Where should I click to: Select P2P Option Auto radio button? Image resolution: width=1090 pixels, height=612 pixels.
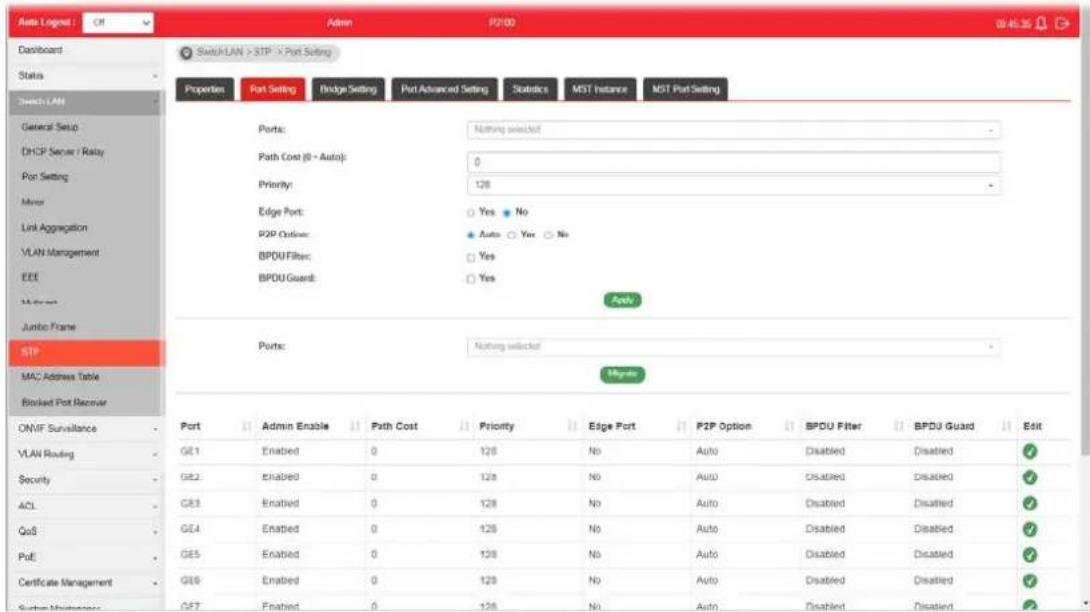pos(471,235)
